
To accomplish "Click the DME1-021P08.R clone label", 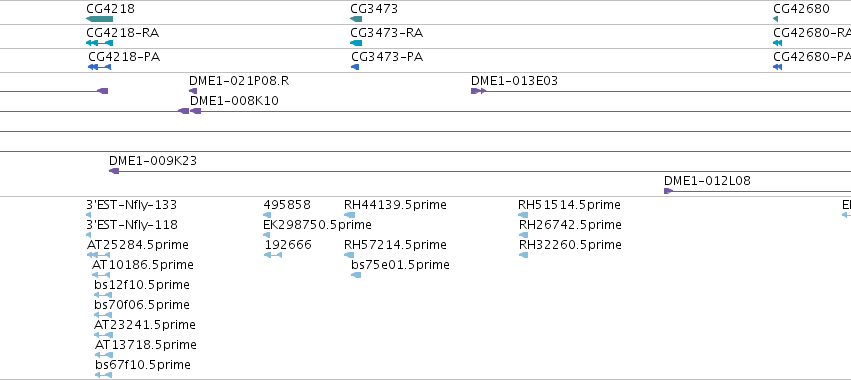I will click(x=239, y=81).
